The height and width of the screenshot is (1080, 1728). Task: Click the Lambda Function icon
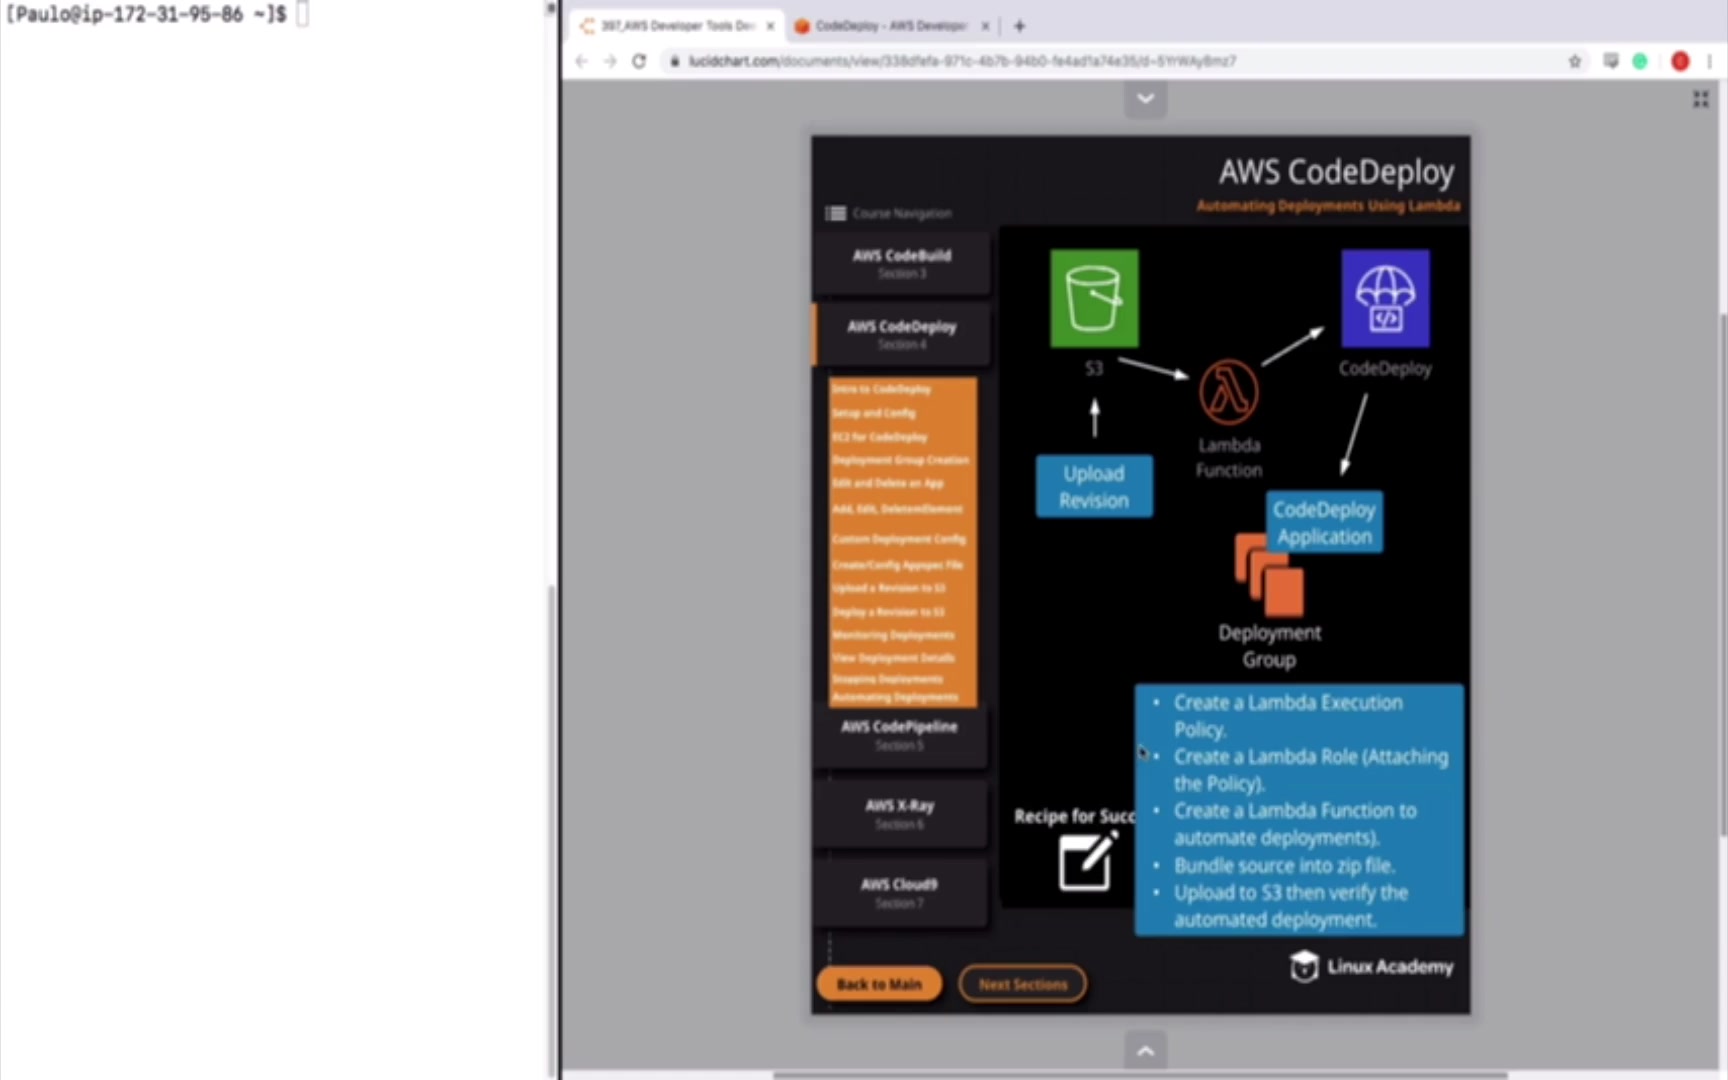[1229, 391]
